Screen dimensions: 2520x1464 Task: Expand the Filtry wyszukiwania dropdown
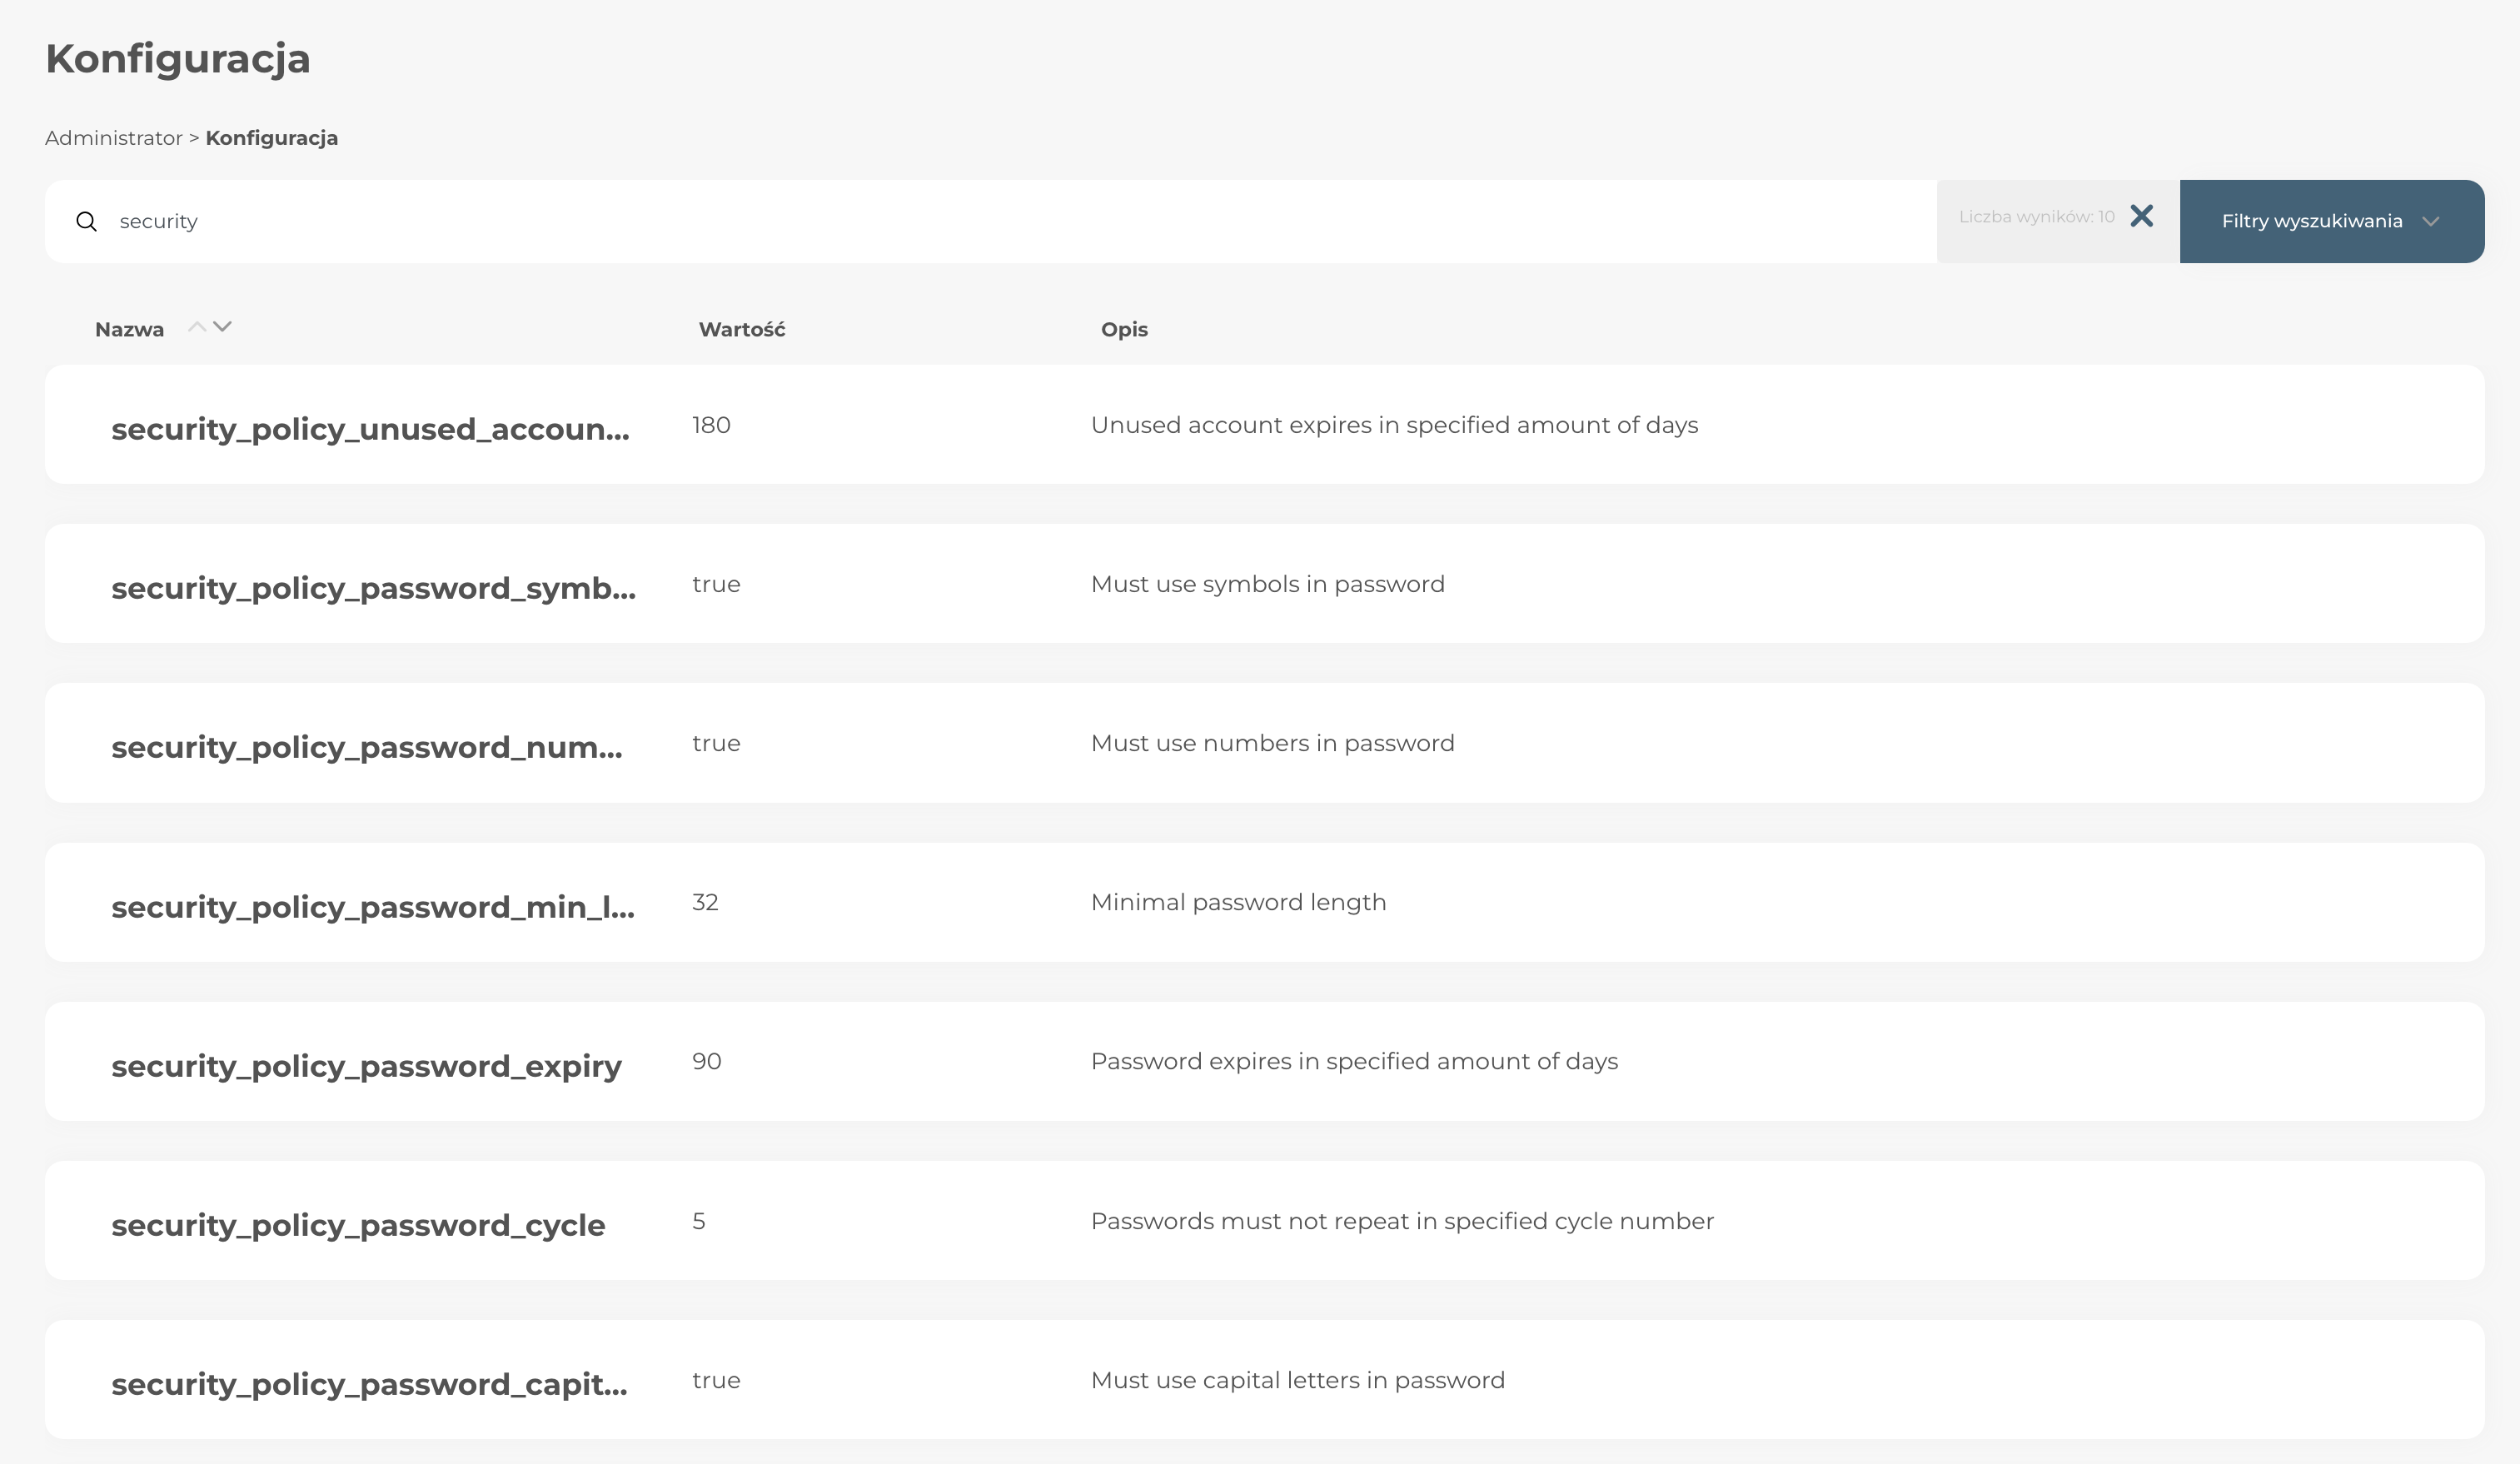(2311, 221)
